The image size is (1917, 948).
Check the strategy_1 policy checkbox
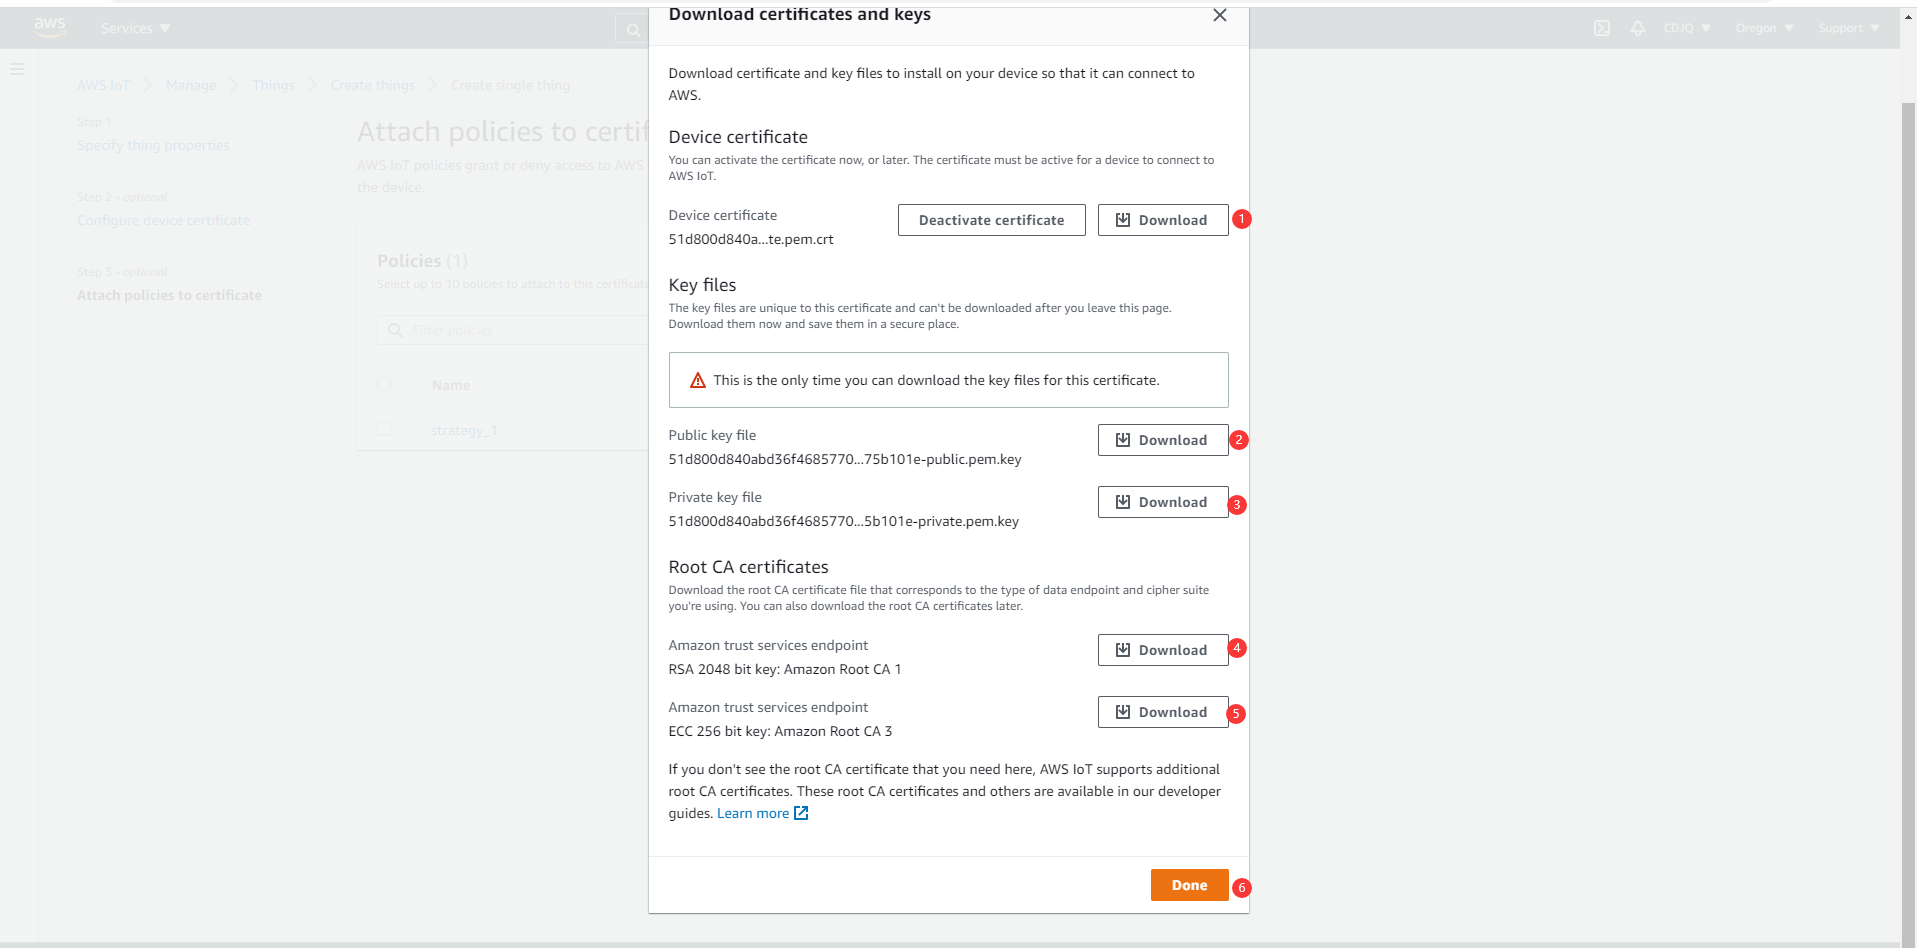[384, 428]
